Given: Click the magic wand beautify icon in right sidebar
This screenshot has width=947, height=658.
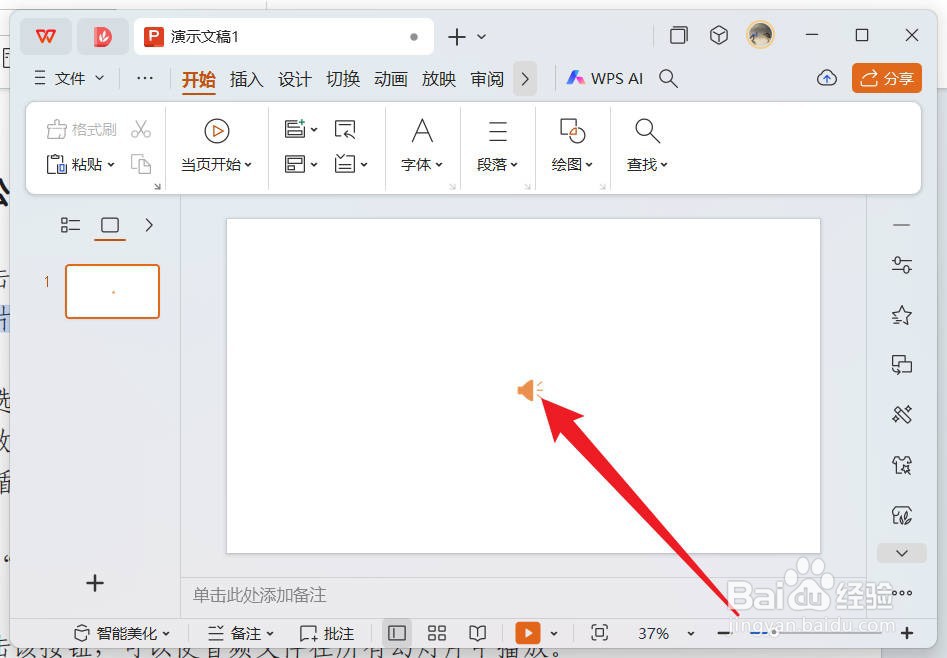Looking at the screenshot, I should [x=899, y=414].
